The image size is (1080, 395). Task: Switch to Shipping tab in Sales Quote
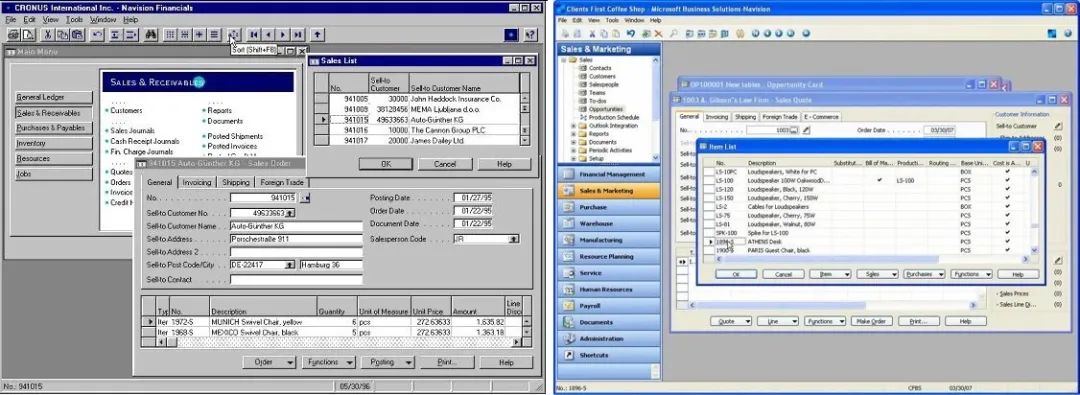point(745,117)
